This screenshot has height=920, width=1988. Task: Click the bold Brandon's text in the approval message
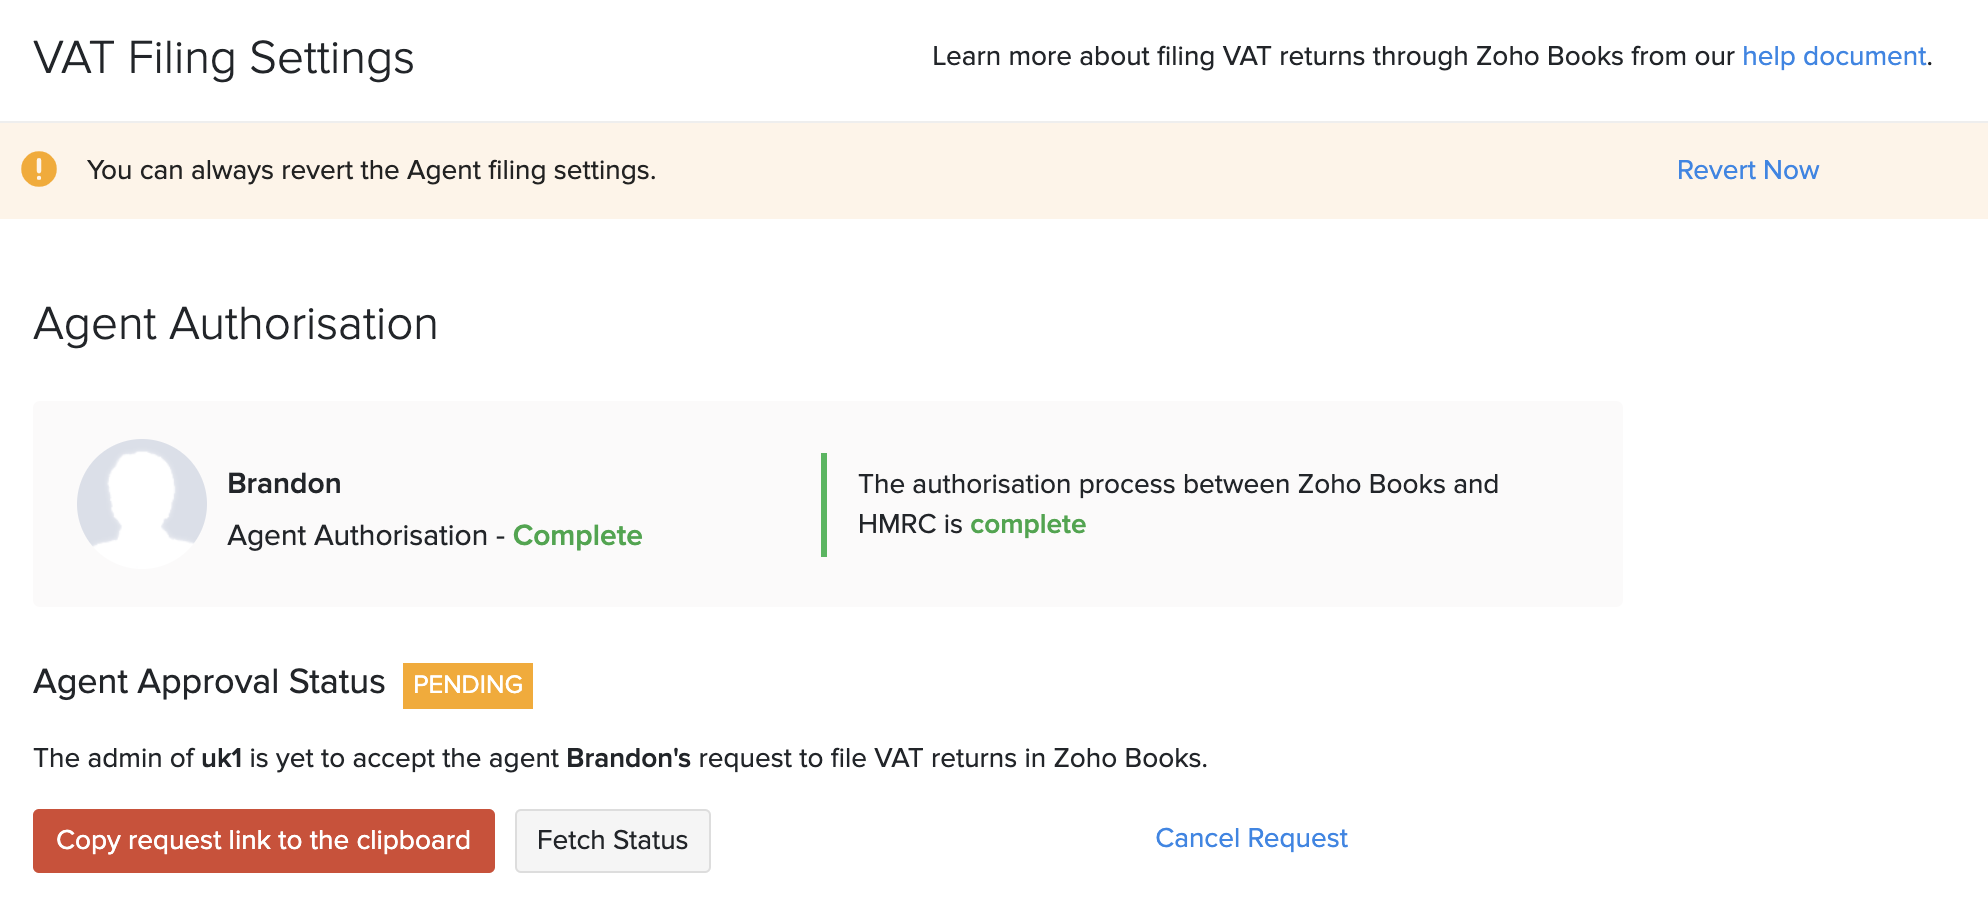tap(628, 758)
